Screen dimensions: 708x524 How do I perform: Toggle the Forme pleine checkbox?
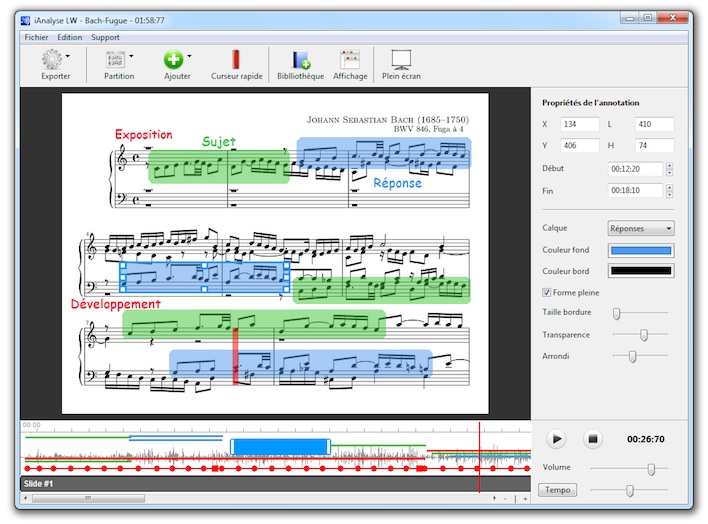coord(546,292)
